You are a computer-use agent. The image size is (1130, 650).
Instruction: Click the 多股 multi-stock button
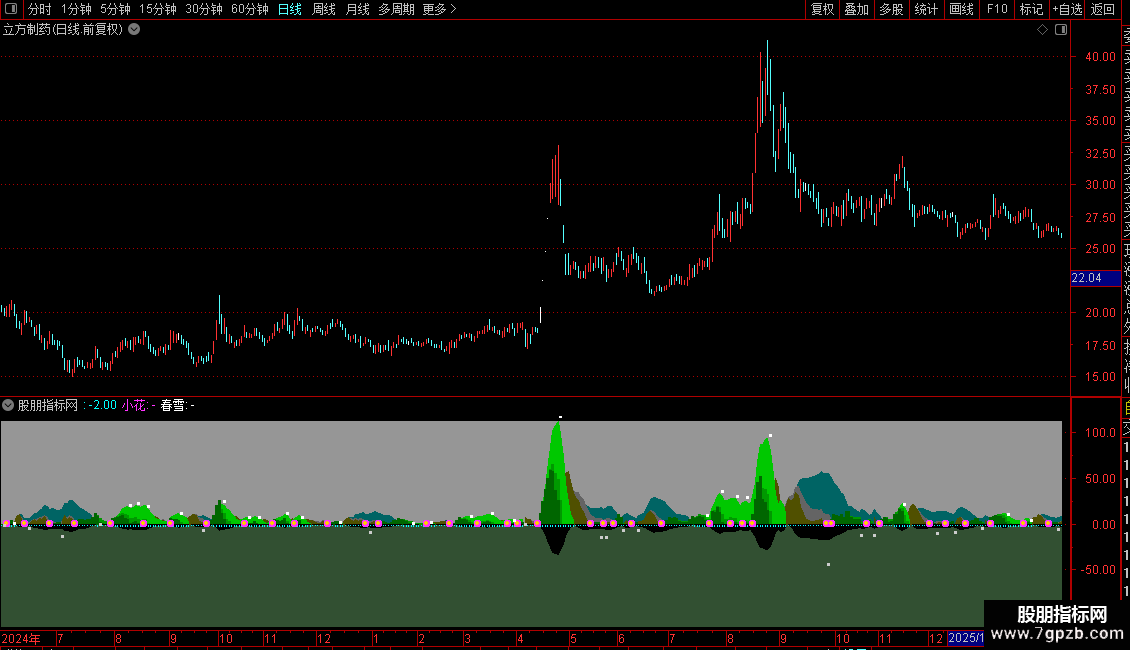pyautogui.click(x=891, y=9)
